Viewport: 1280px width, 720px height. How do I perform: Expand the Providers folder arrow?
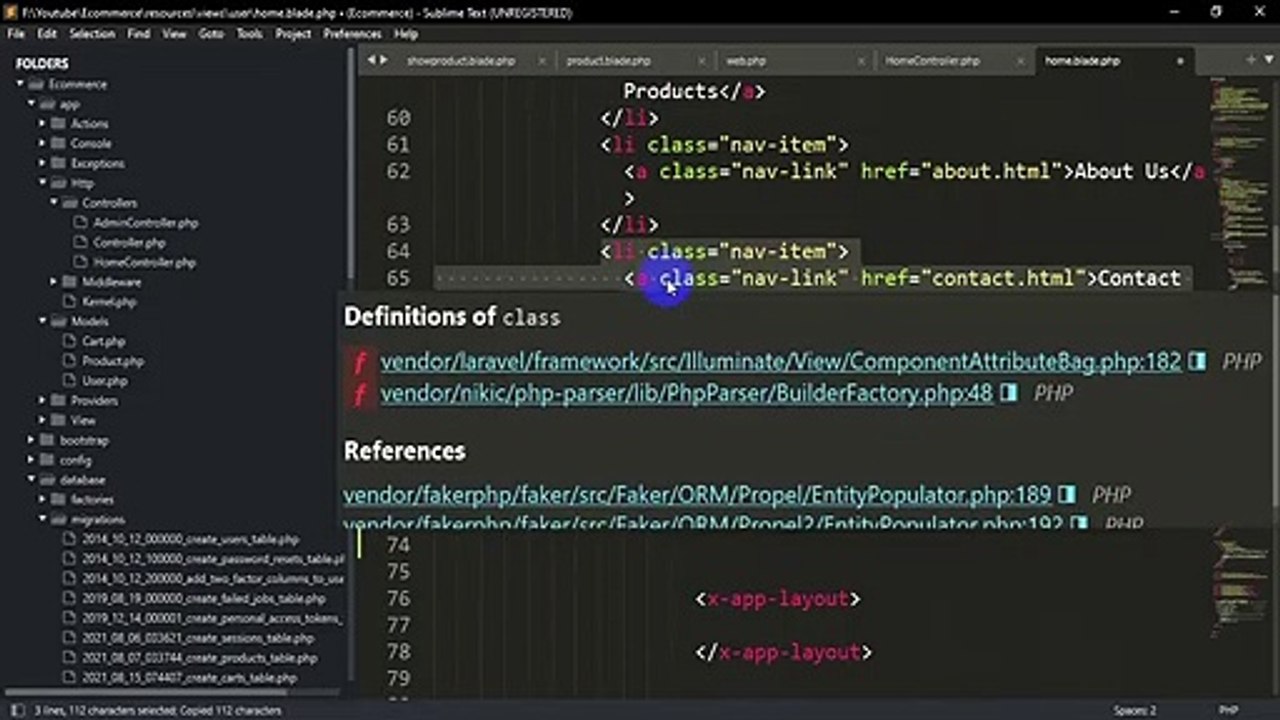(x=43, y=401)
